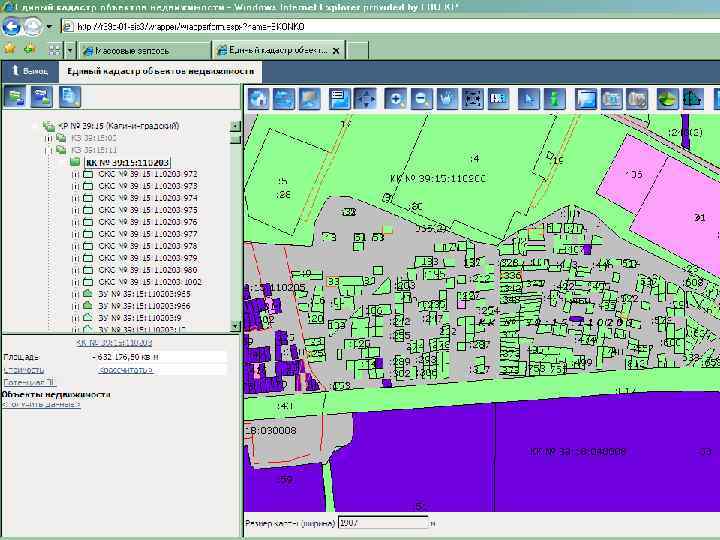
Task: Click the green info identify tool
Action: (556, 98)
